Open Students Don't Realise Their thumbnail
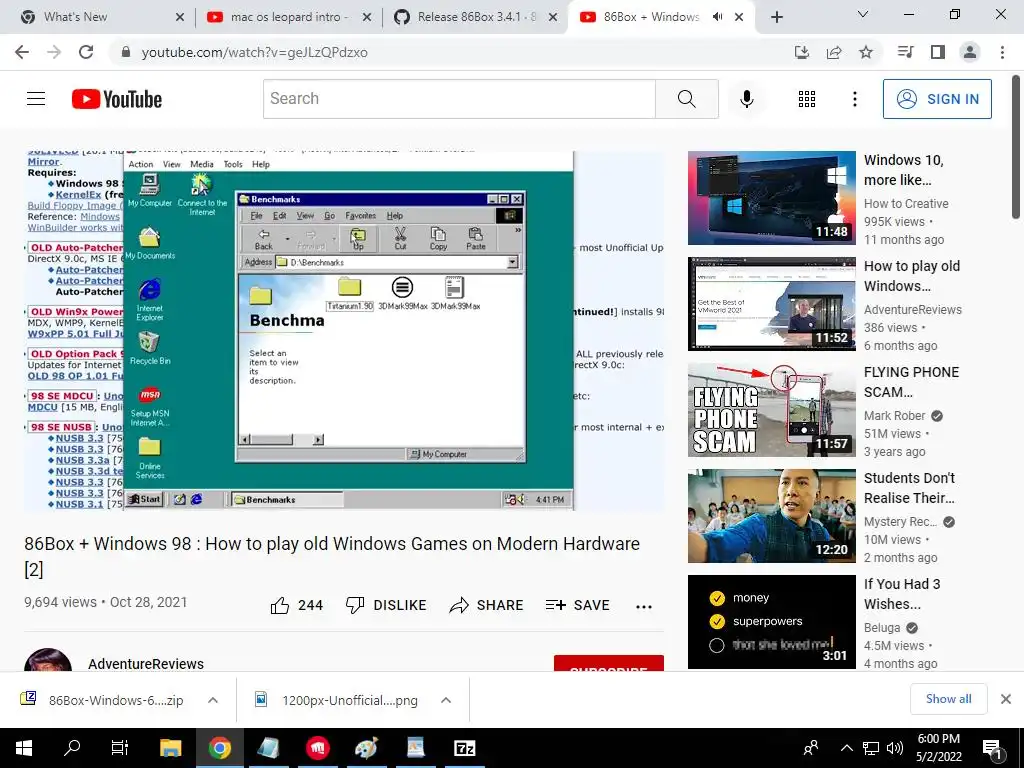Image resolution: width=1024 pixels, height=768 pixels. click(x=771, y=516)
